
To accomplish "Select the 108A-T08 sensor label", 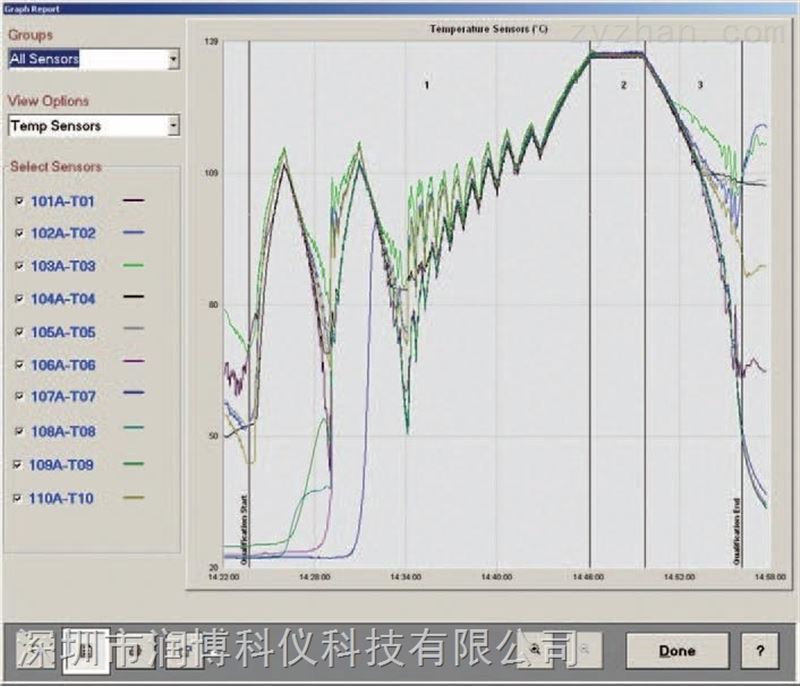I will point(63,431).
